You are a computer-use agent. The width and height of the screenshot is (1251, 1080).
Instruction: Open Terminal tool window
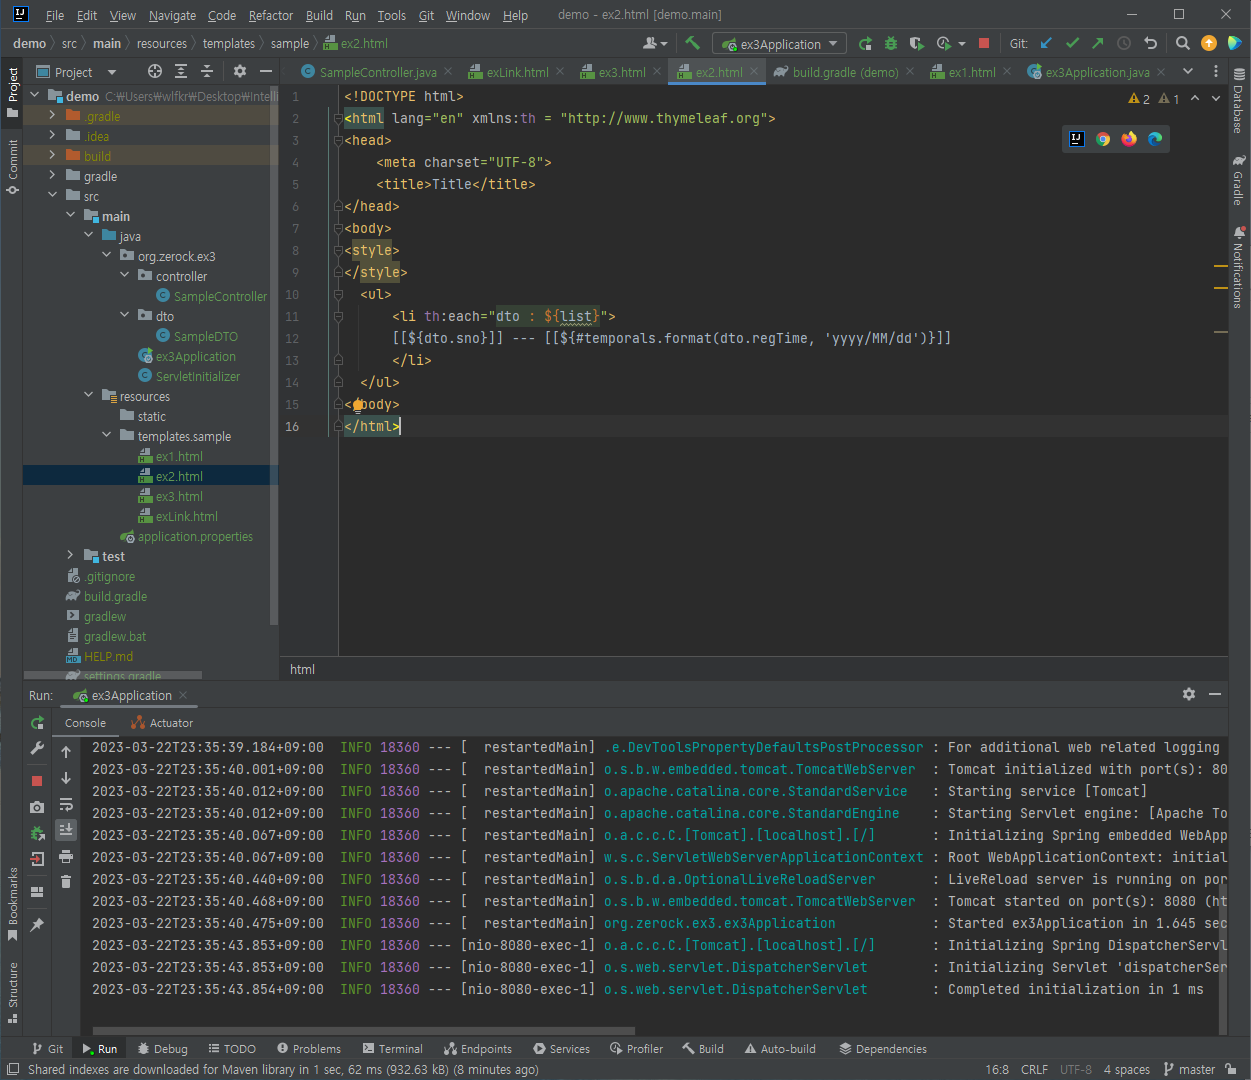pyautogui.click(x=392, y=1049)
